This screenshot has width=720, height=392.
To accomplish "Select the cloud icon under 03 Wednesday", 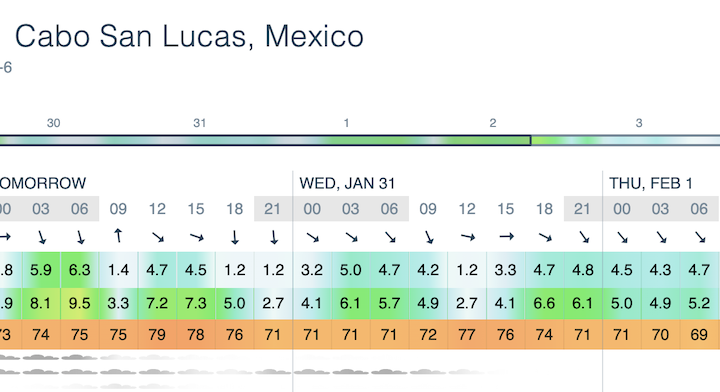I will point(350,371).
